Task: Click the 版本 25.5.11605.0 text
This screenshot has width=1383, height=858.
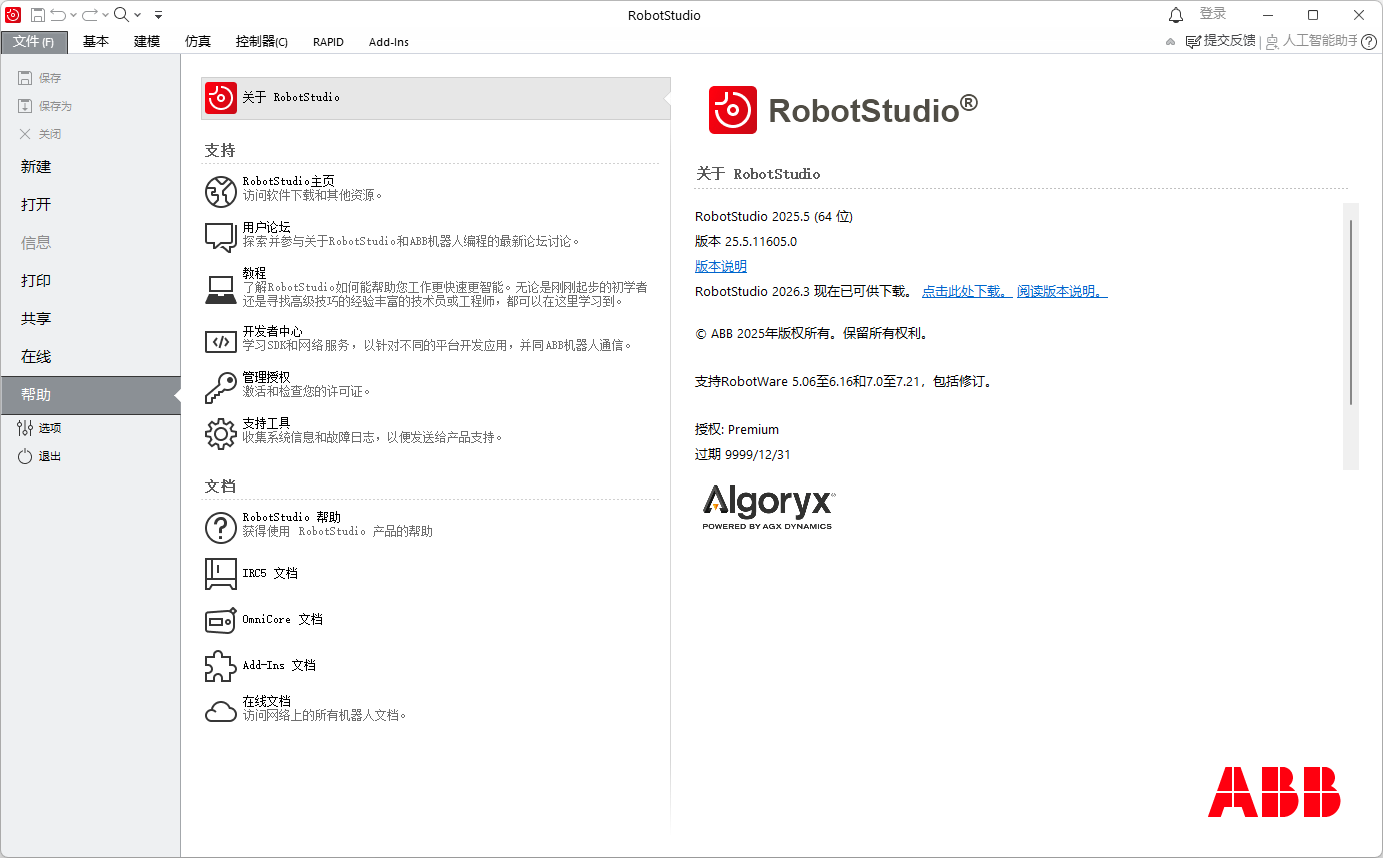Action: click(x=746, y=241)
